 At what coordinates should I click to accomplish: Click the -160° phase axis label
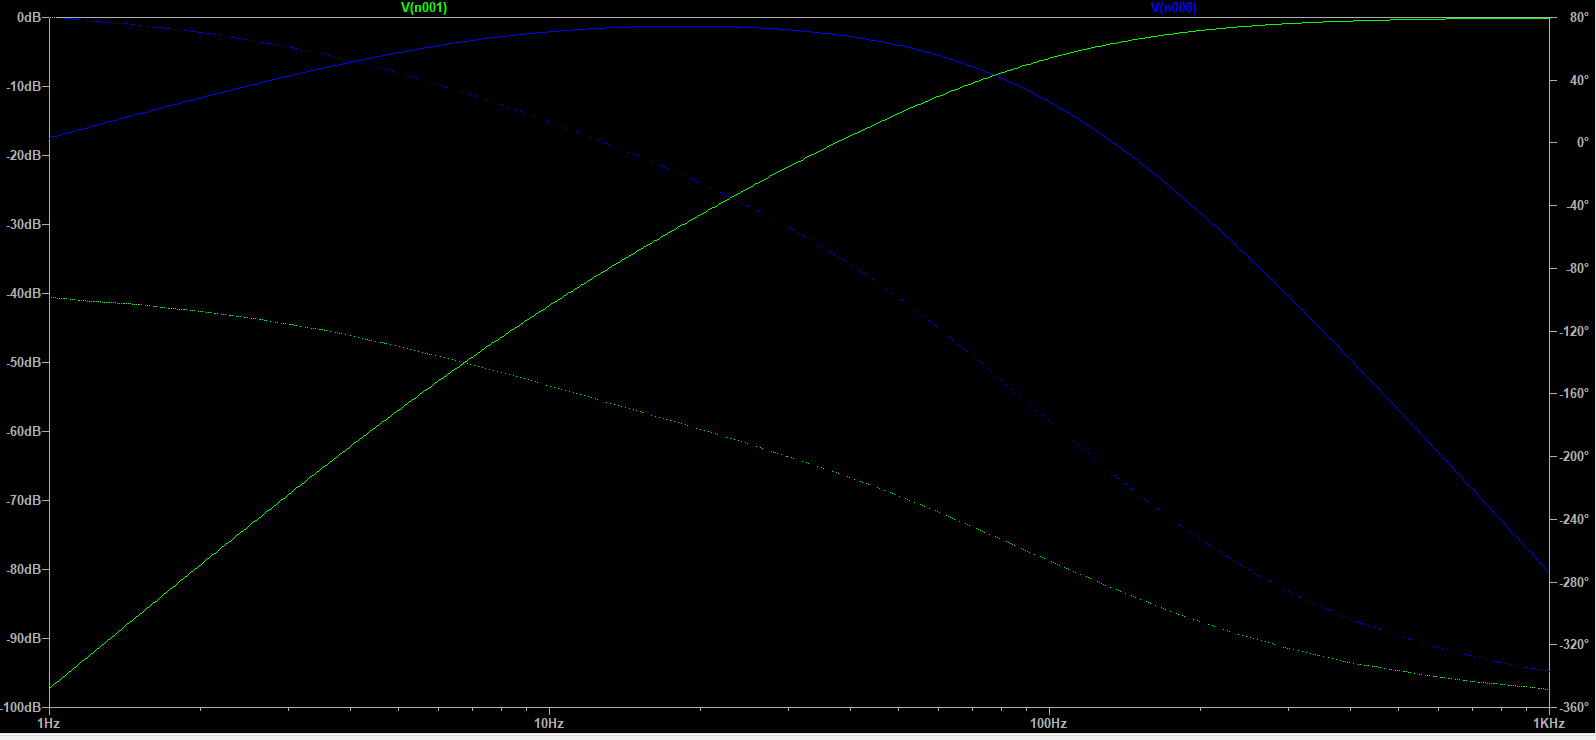1574,394
